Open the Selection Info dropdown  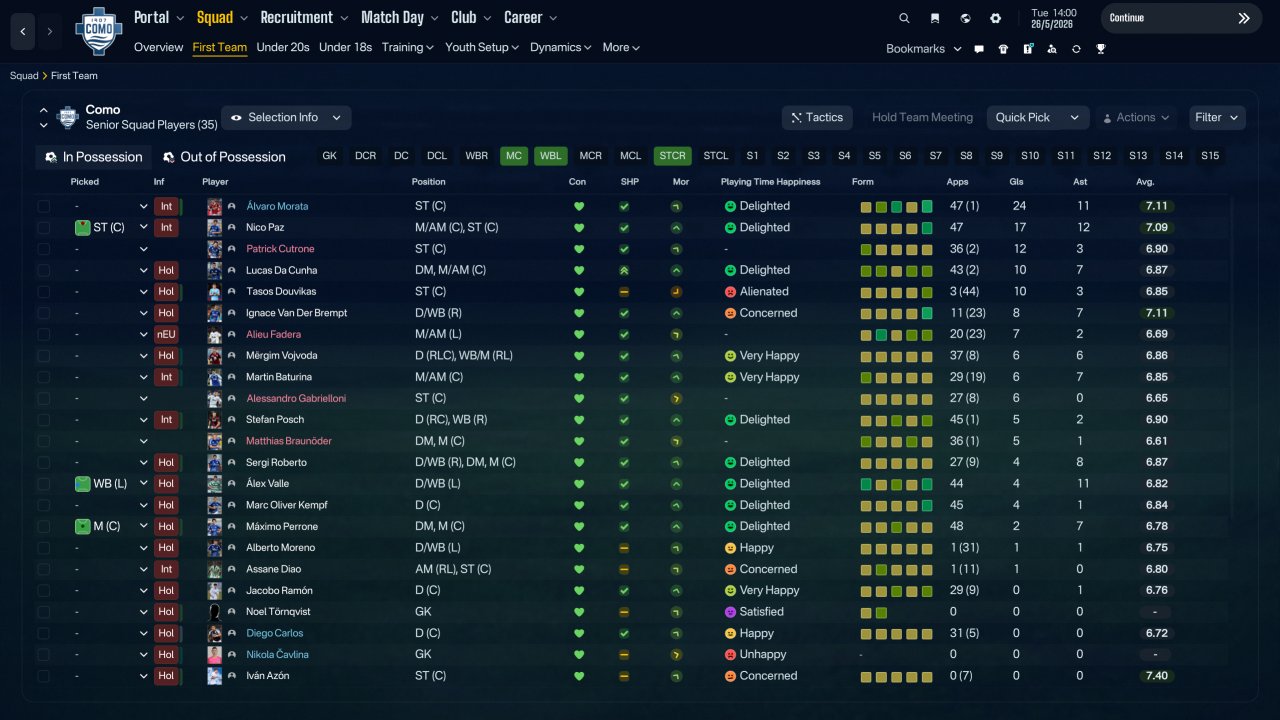coord(286,118)
